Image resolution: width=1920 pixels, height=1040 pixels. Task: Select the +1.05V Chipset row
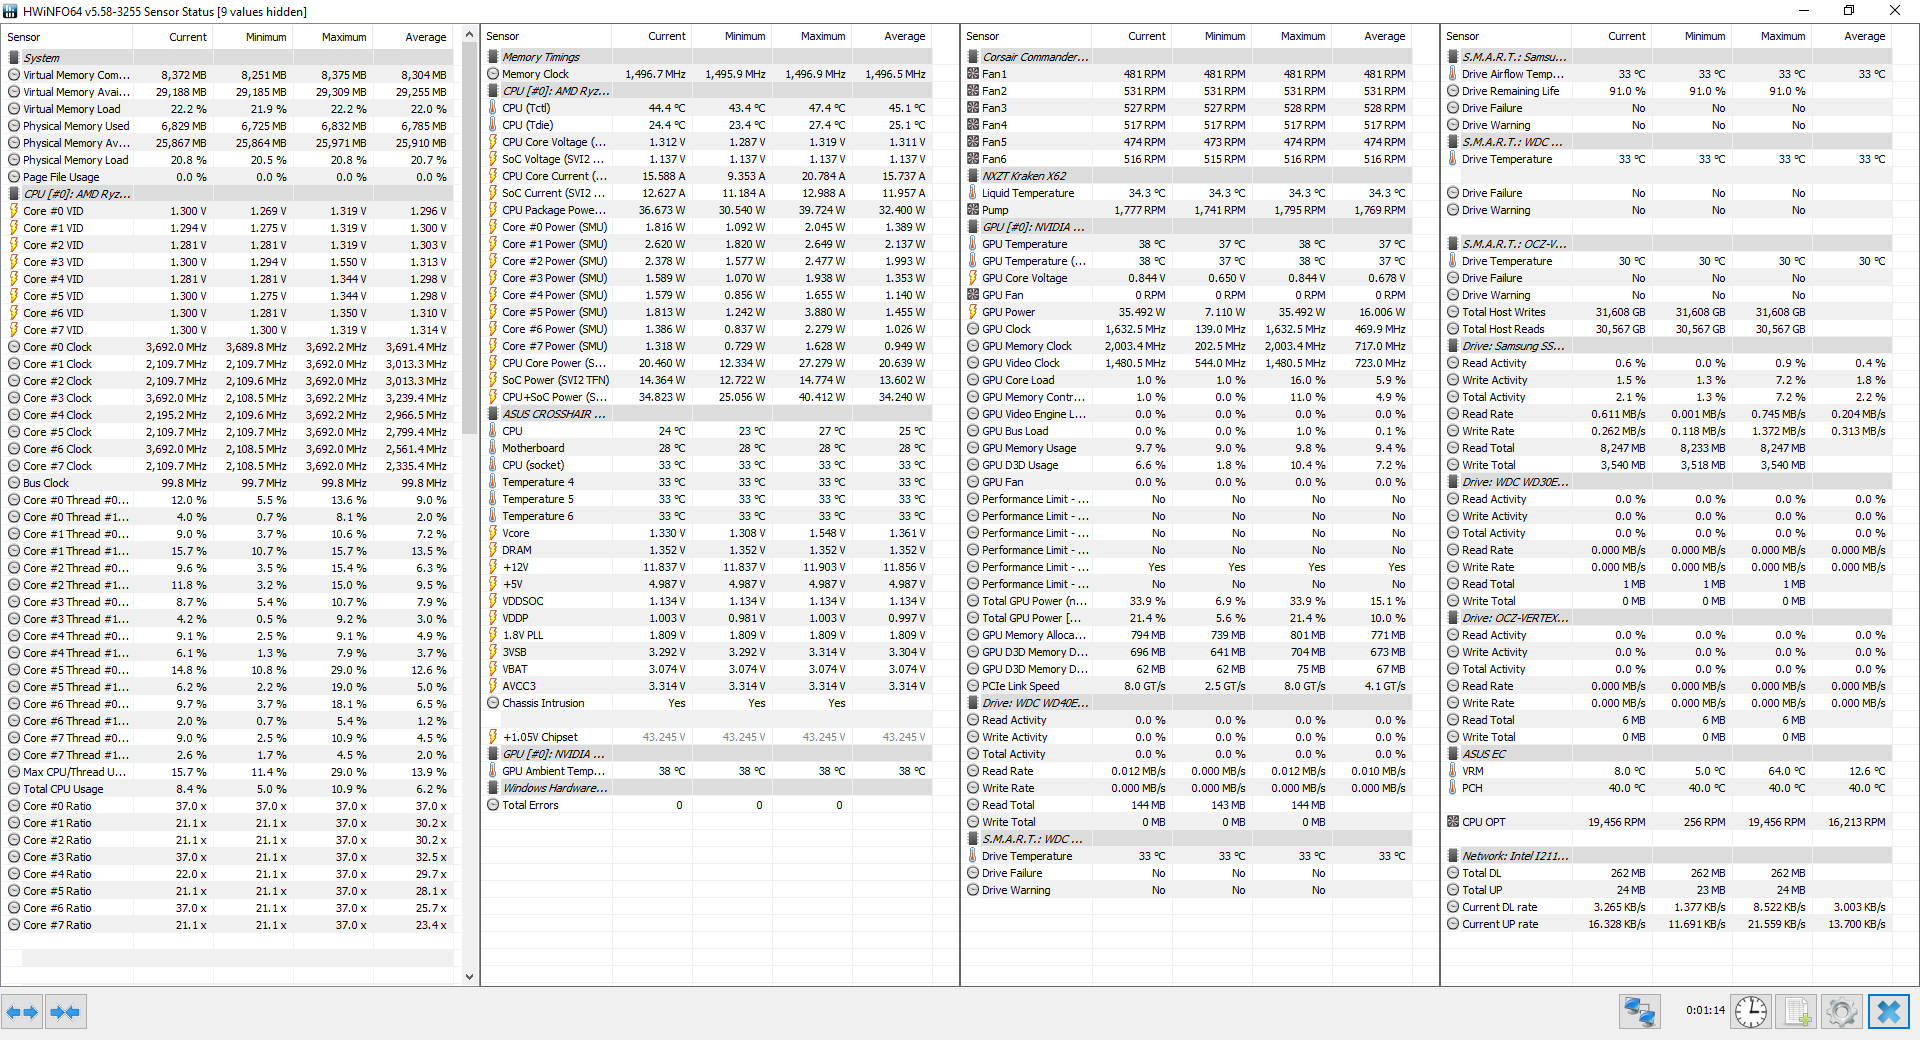[x=708, y=737]
